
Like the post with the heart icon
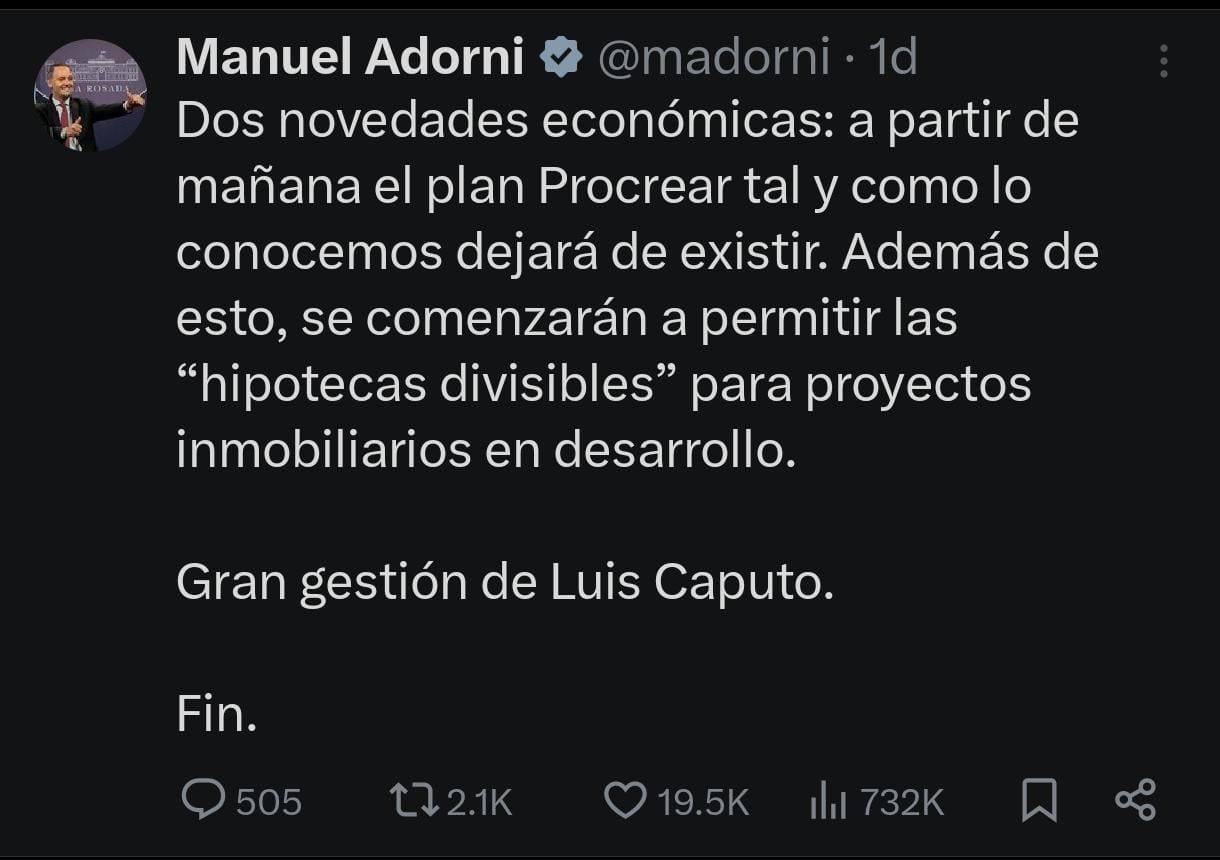pyautogui.click(x=626, y=800)
